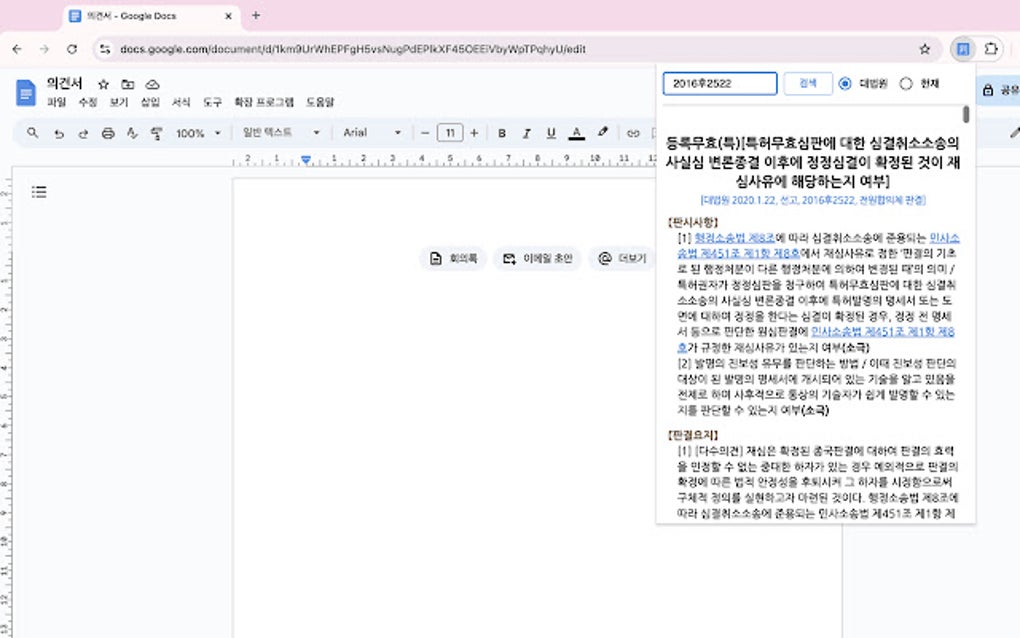Open the Arial font dropdown

tap(372, 133)
